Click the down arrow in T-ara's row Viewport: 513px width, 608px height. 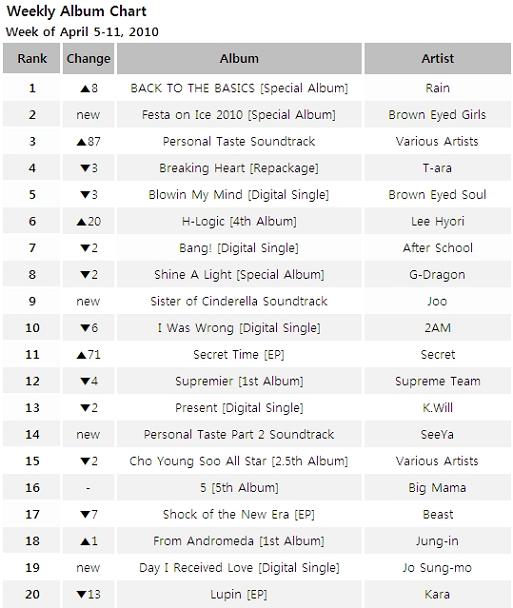click(x=85, y=168)
